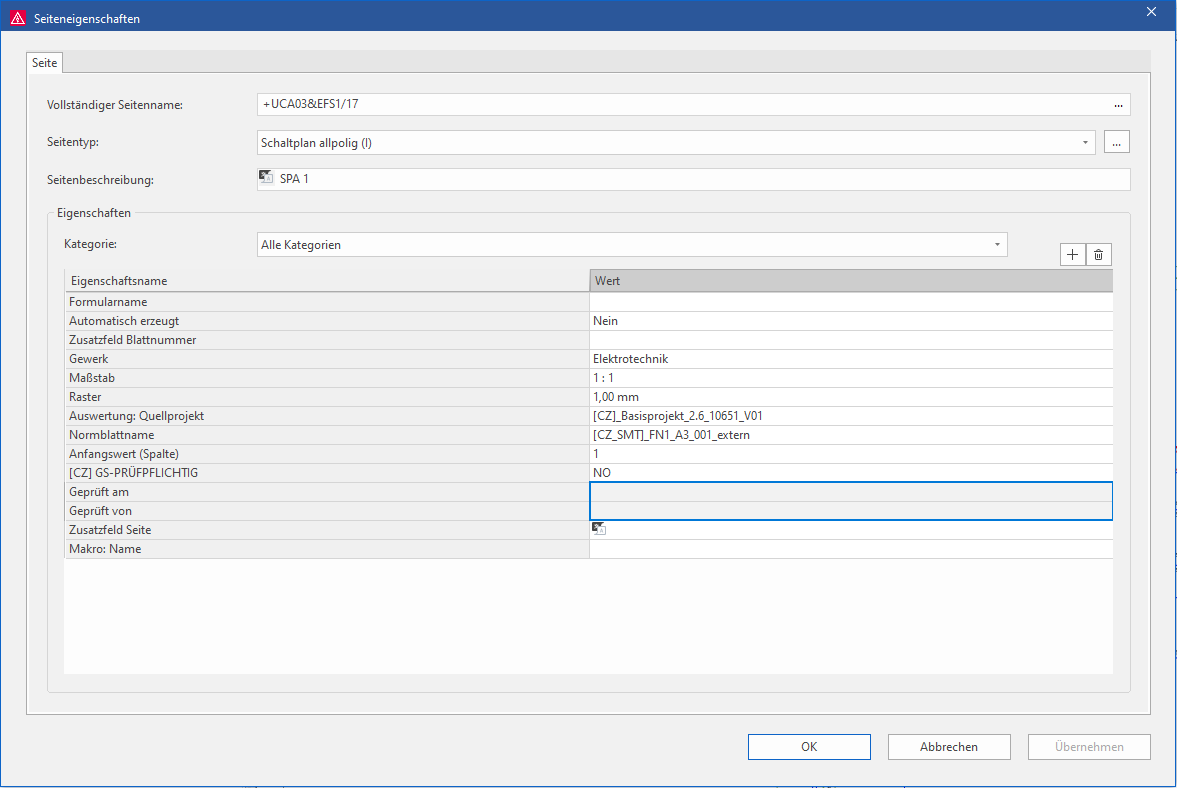This screenshot has height=788, width=1177.
Task: Click the Normblattname value cell
Action: click(x=850, y=435)
